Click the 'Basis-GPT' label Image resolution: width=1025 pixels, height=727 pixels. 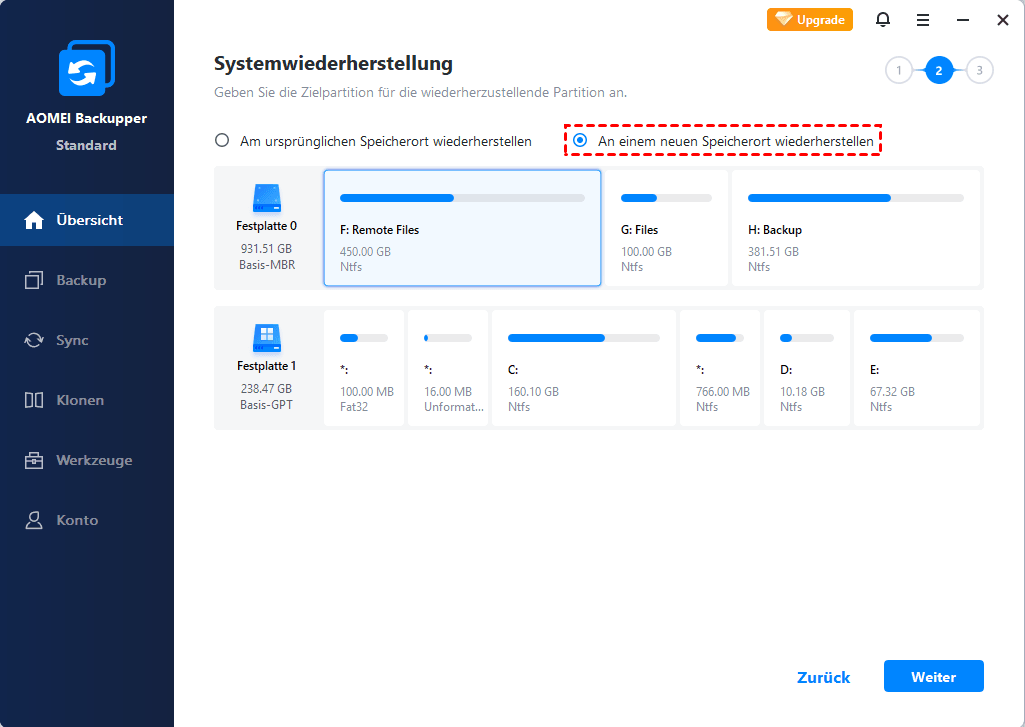coord(266,405)
